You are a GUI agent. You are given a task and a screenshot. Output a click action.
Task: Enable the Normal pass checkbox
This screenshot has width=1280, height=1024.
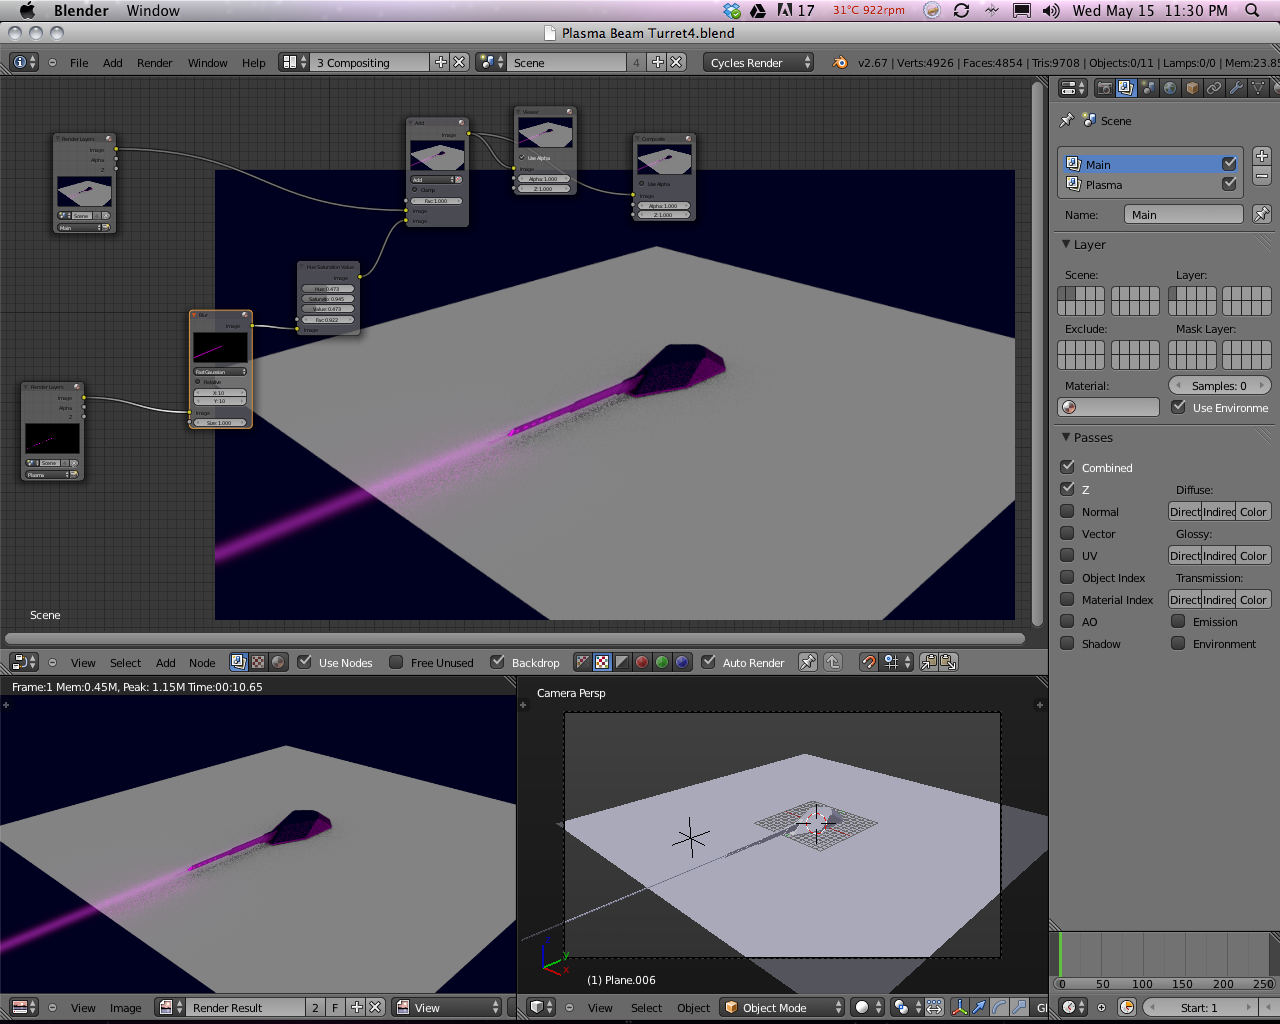pyautogui.click(x=1068, y=511)
